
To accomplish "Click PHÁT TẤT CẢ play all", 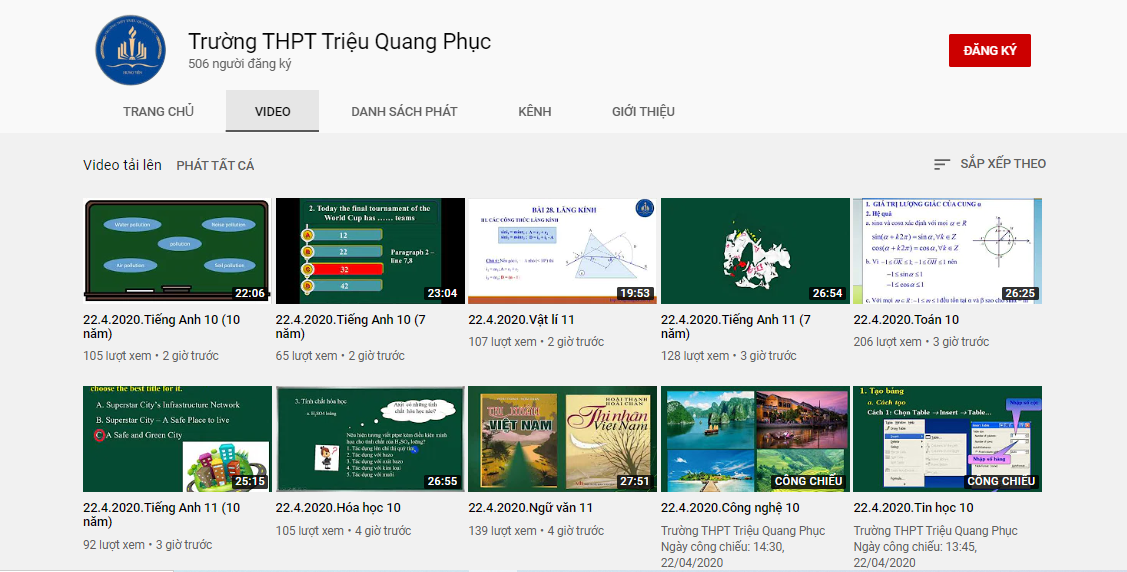I will coord(216,165).
